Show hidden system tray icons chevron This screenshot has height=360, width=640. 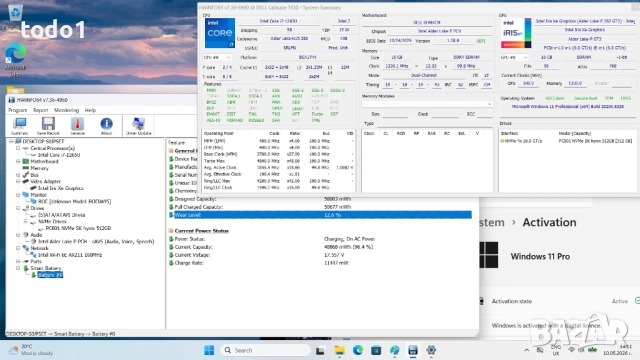(x=527, y=350)
